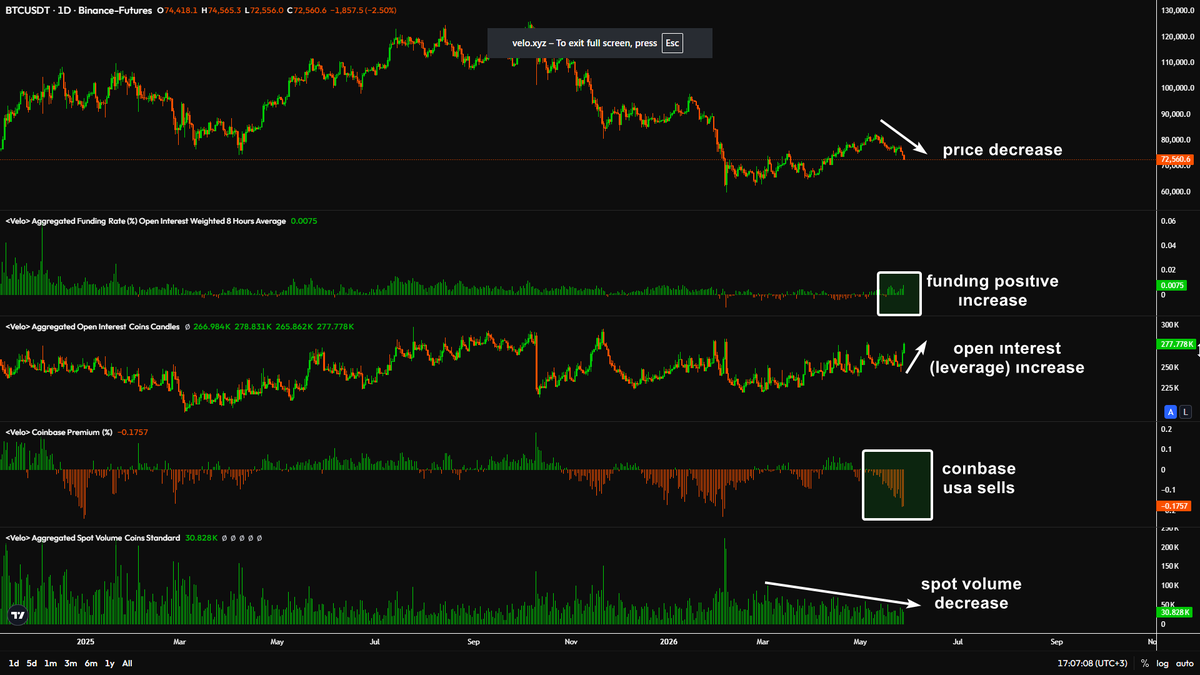Click the 0.0075 funding rate axis label
Viewport: 1200px width, 675px height.
point(1173,286)
